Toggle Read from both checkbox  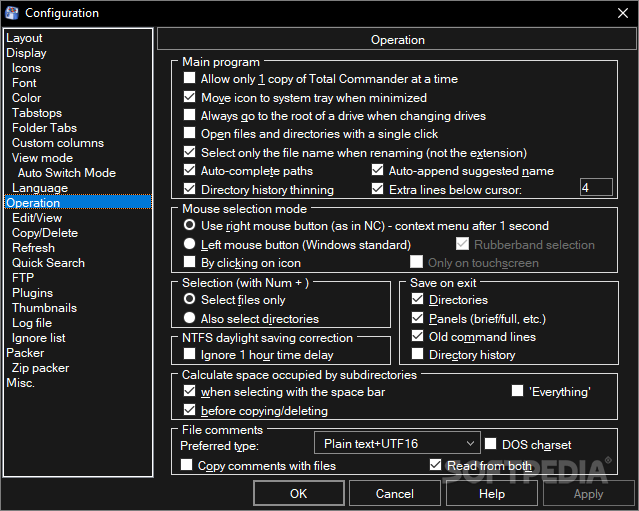pyautogui.click(x=435, y=465)
